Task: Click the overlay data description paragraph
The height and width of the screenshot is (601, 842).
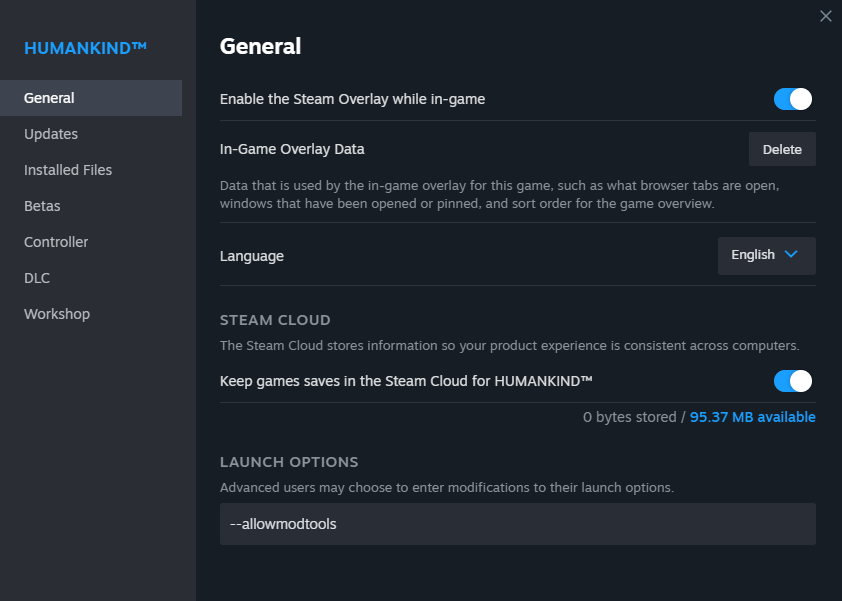Action: 499,194
